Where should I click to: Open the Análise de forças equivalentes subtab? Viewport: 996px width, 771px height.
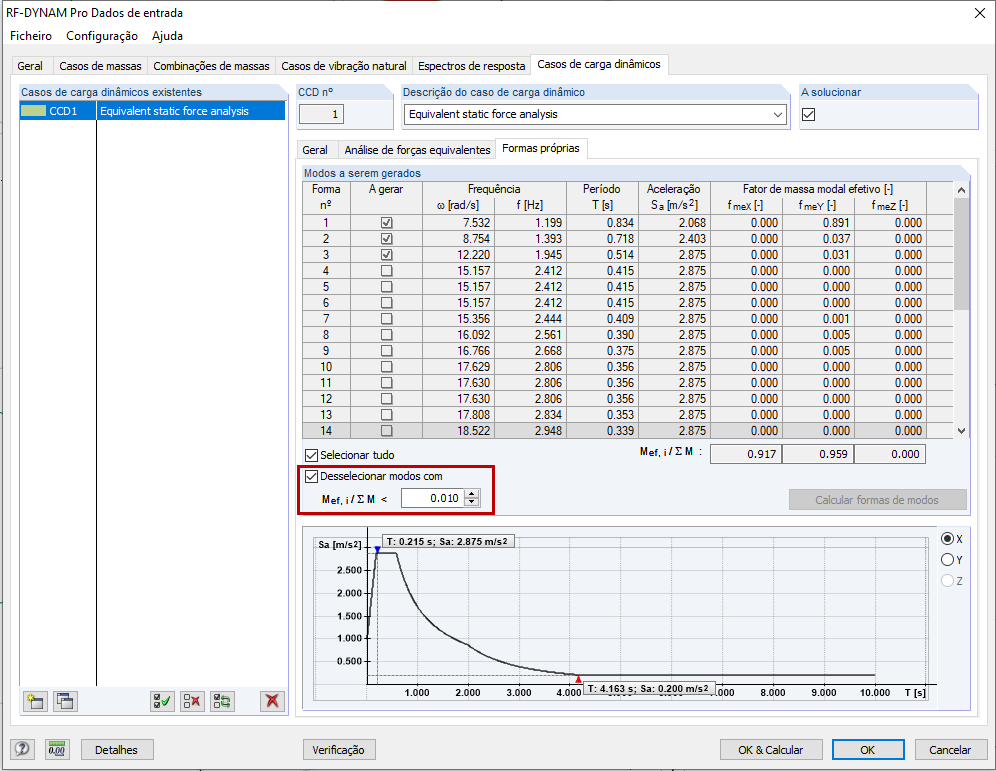[417, 150]
